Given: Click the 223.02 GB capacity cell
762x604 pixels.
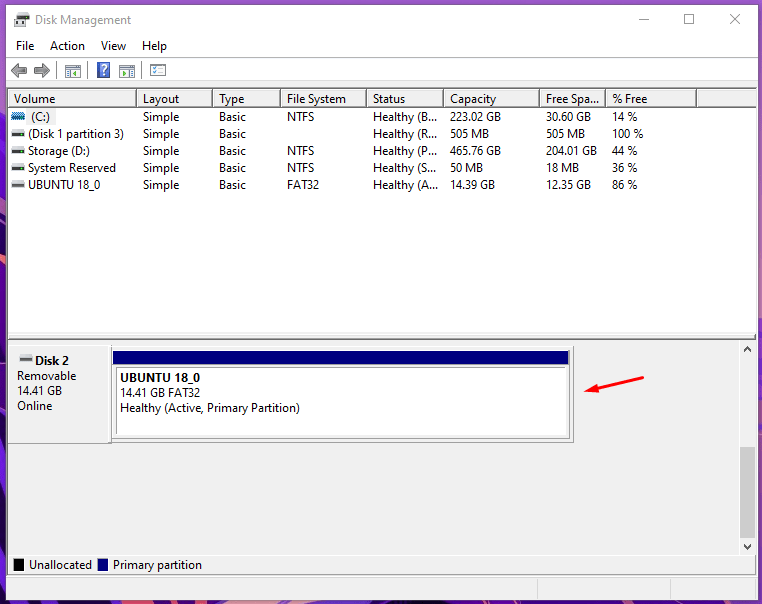Looking at the screenshot, I should point(475,117).
